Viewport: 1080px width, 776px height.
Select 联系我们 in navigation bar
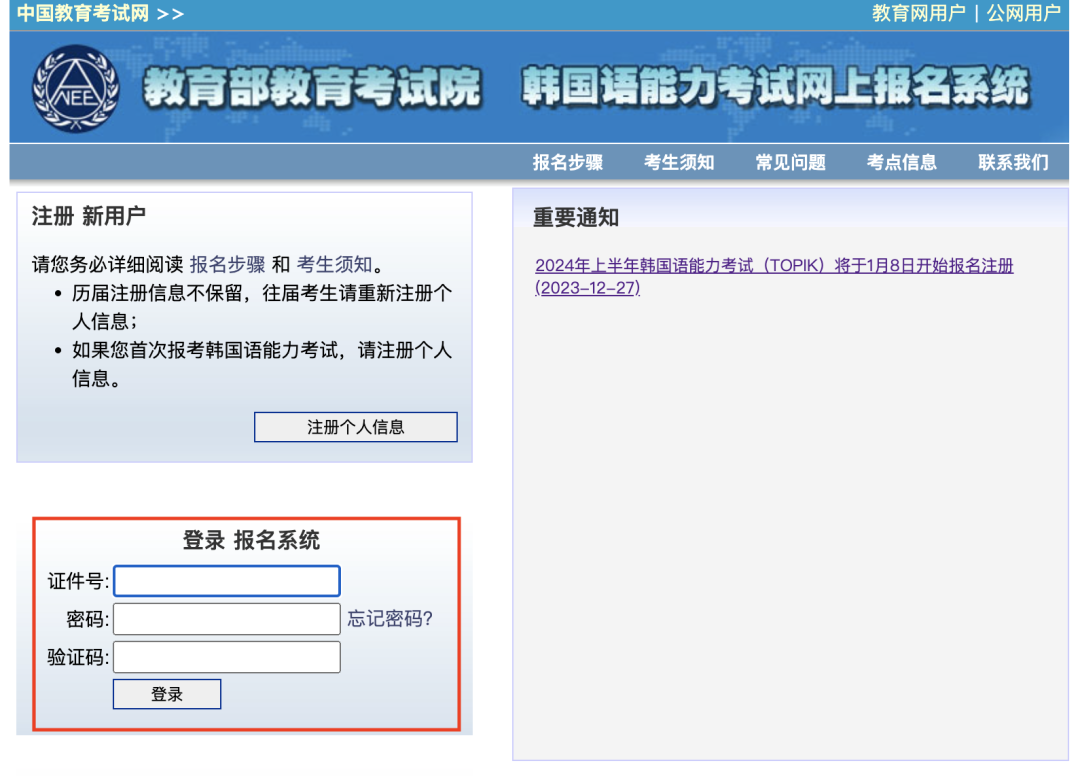(x=1013, y=162)
